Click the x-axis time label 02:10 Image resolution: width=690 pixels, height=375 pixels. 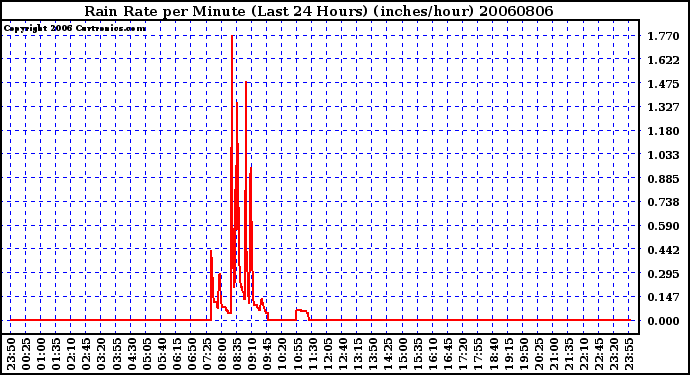71,354
